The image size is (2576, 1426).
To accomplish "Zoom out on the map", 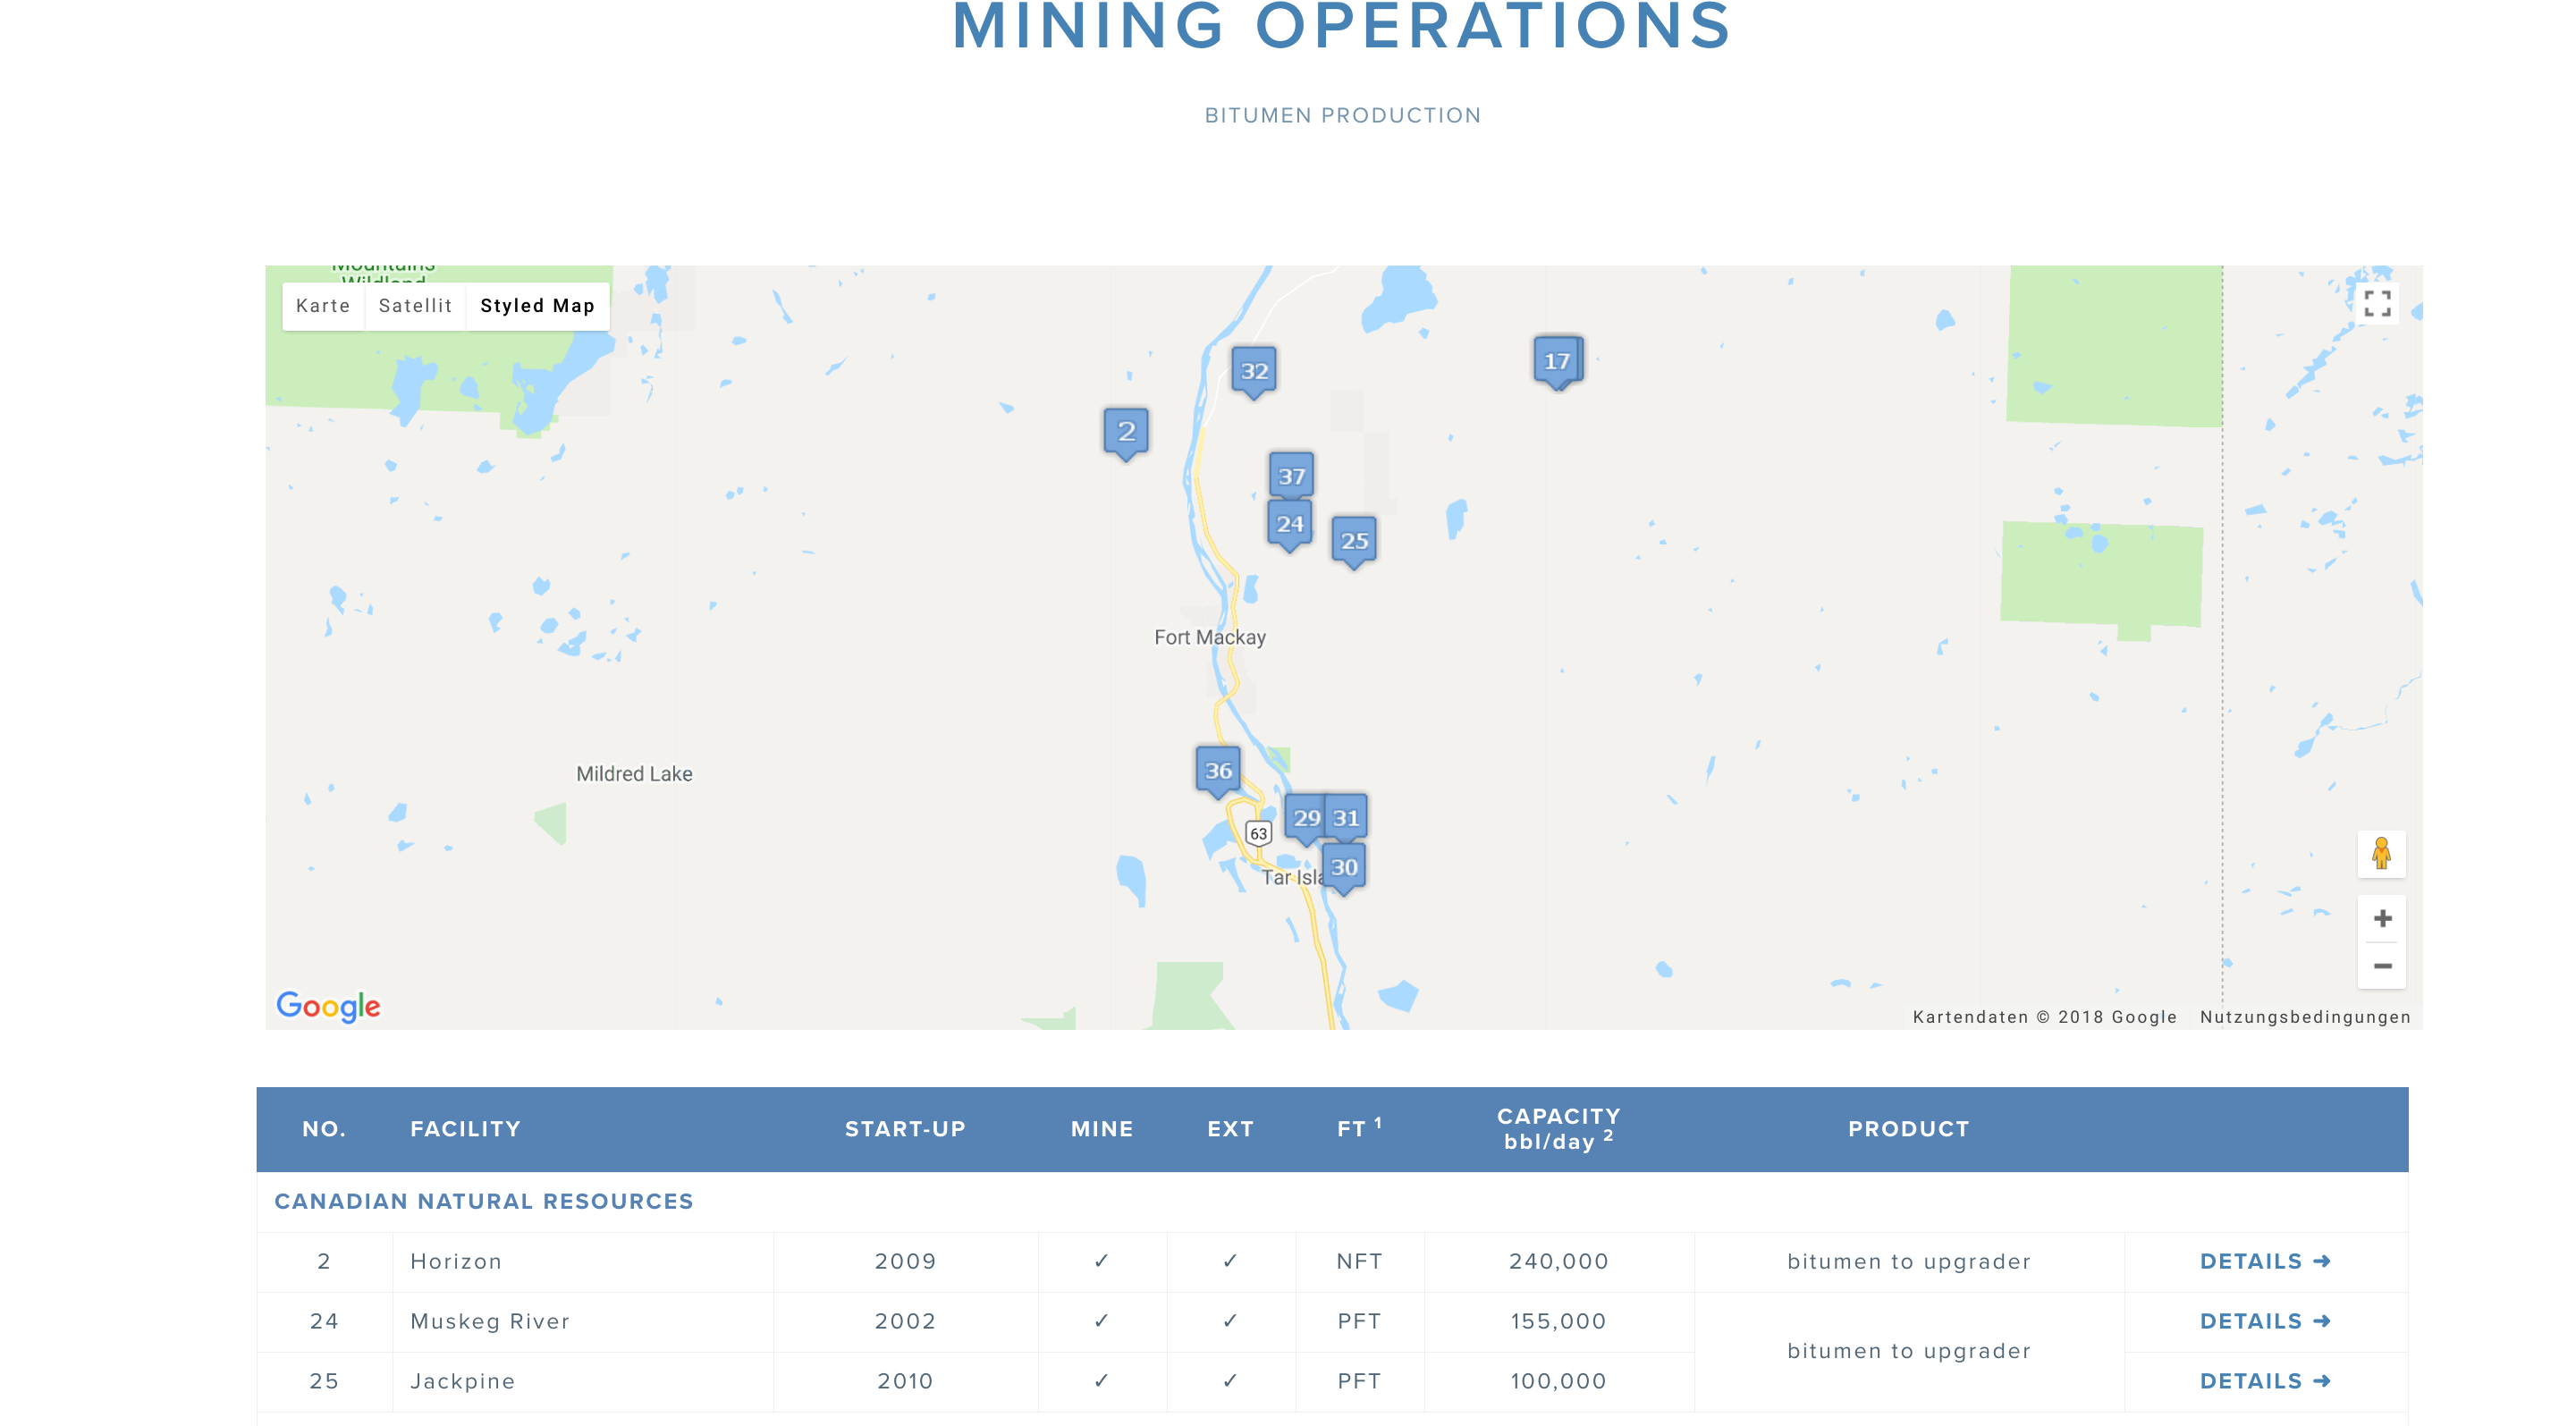I will (2382, 965).
